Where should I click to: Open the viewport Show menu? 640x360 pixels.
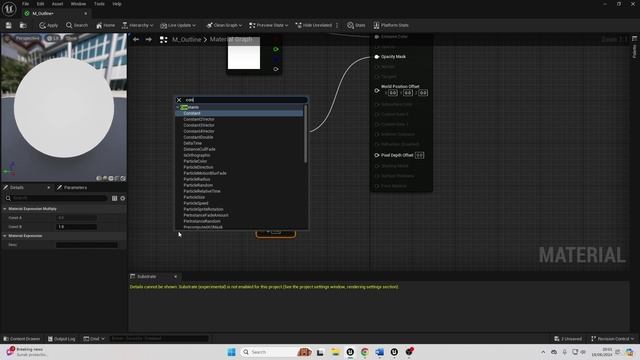[71, 38]
